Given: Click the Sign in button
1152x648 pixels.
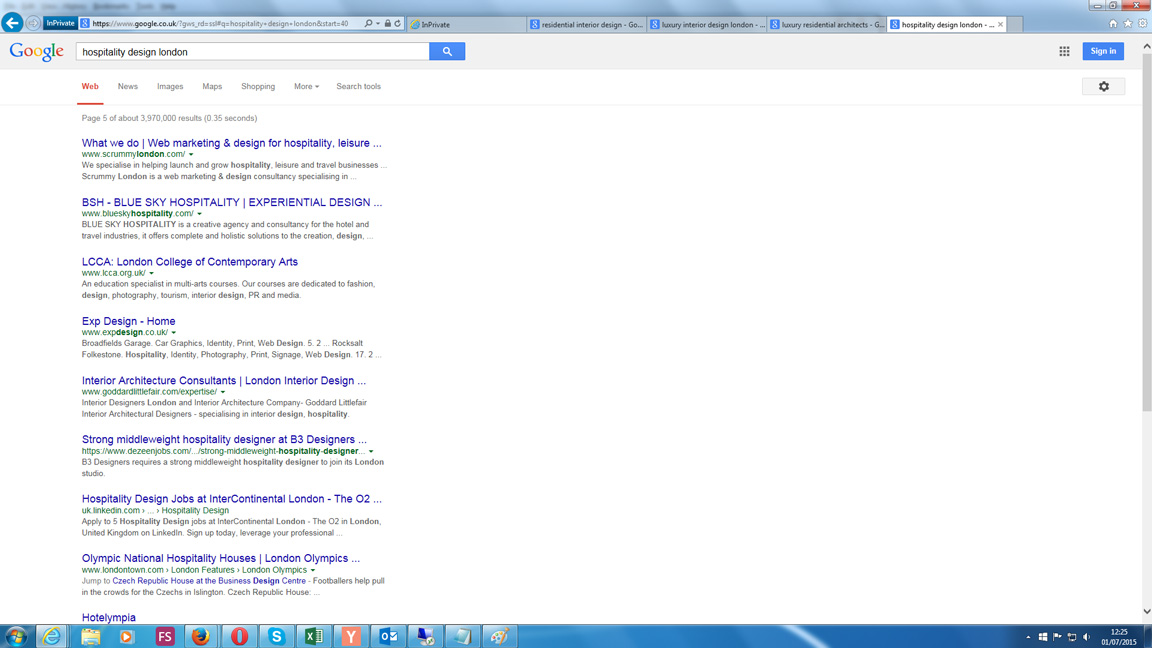Looking at the screenshot, I should [1103, 51].
